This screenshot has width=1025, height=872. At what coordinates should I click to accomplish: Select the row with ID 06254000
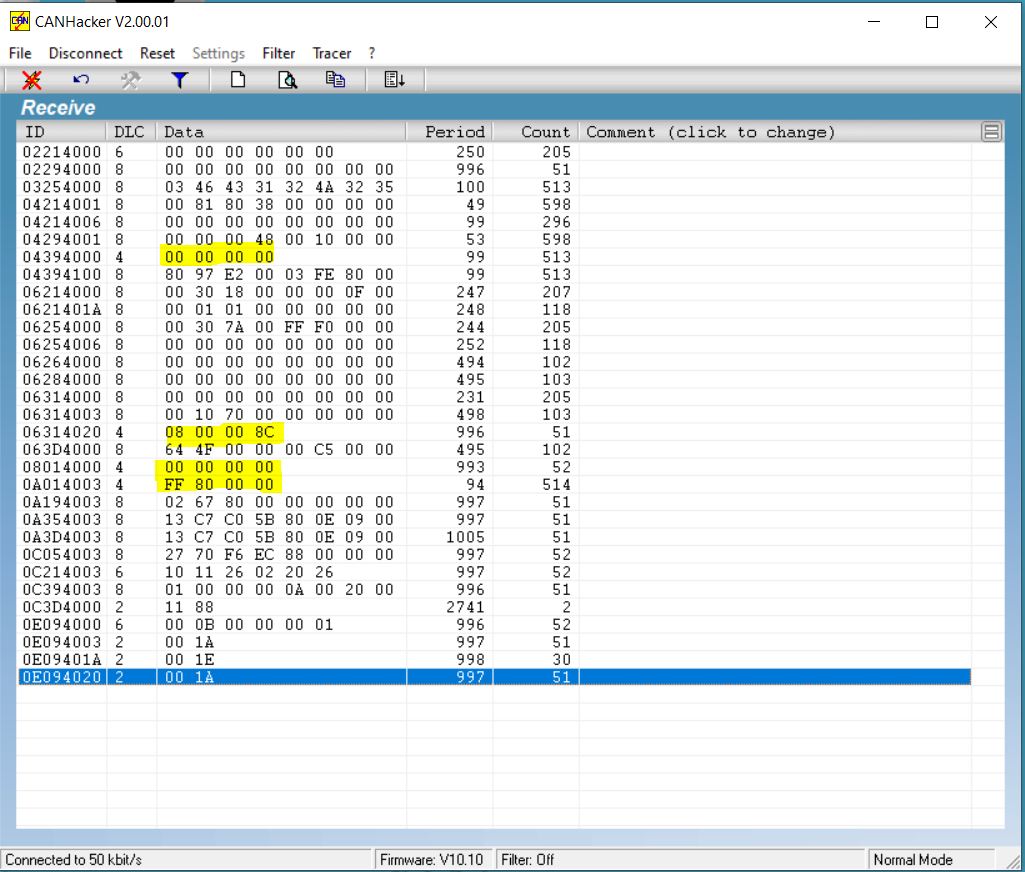(x=494, y=327)
